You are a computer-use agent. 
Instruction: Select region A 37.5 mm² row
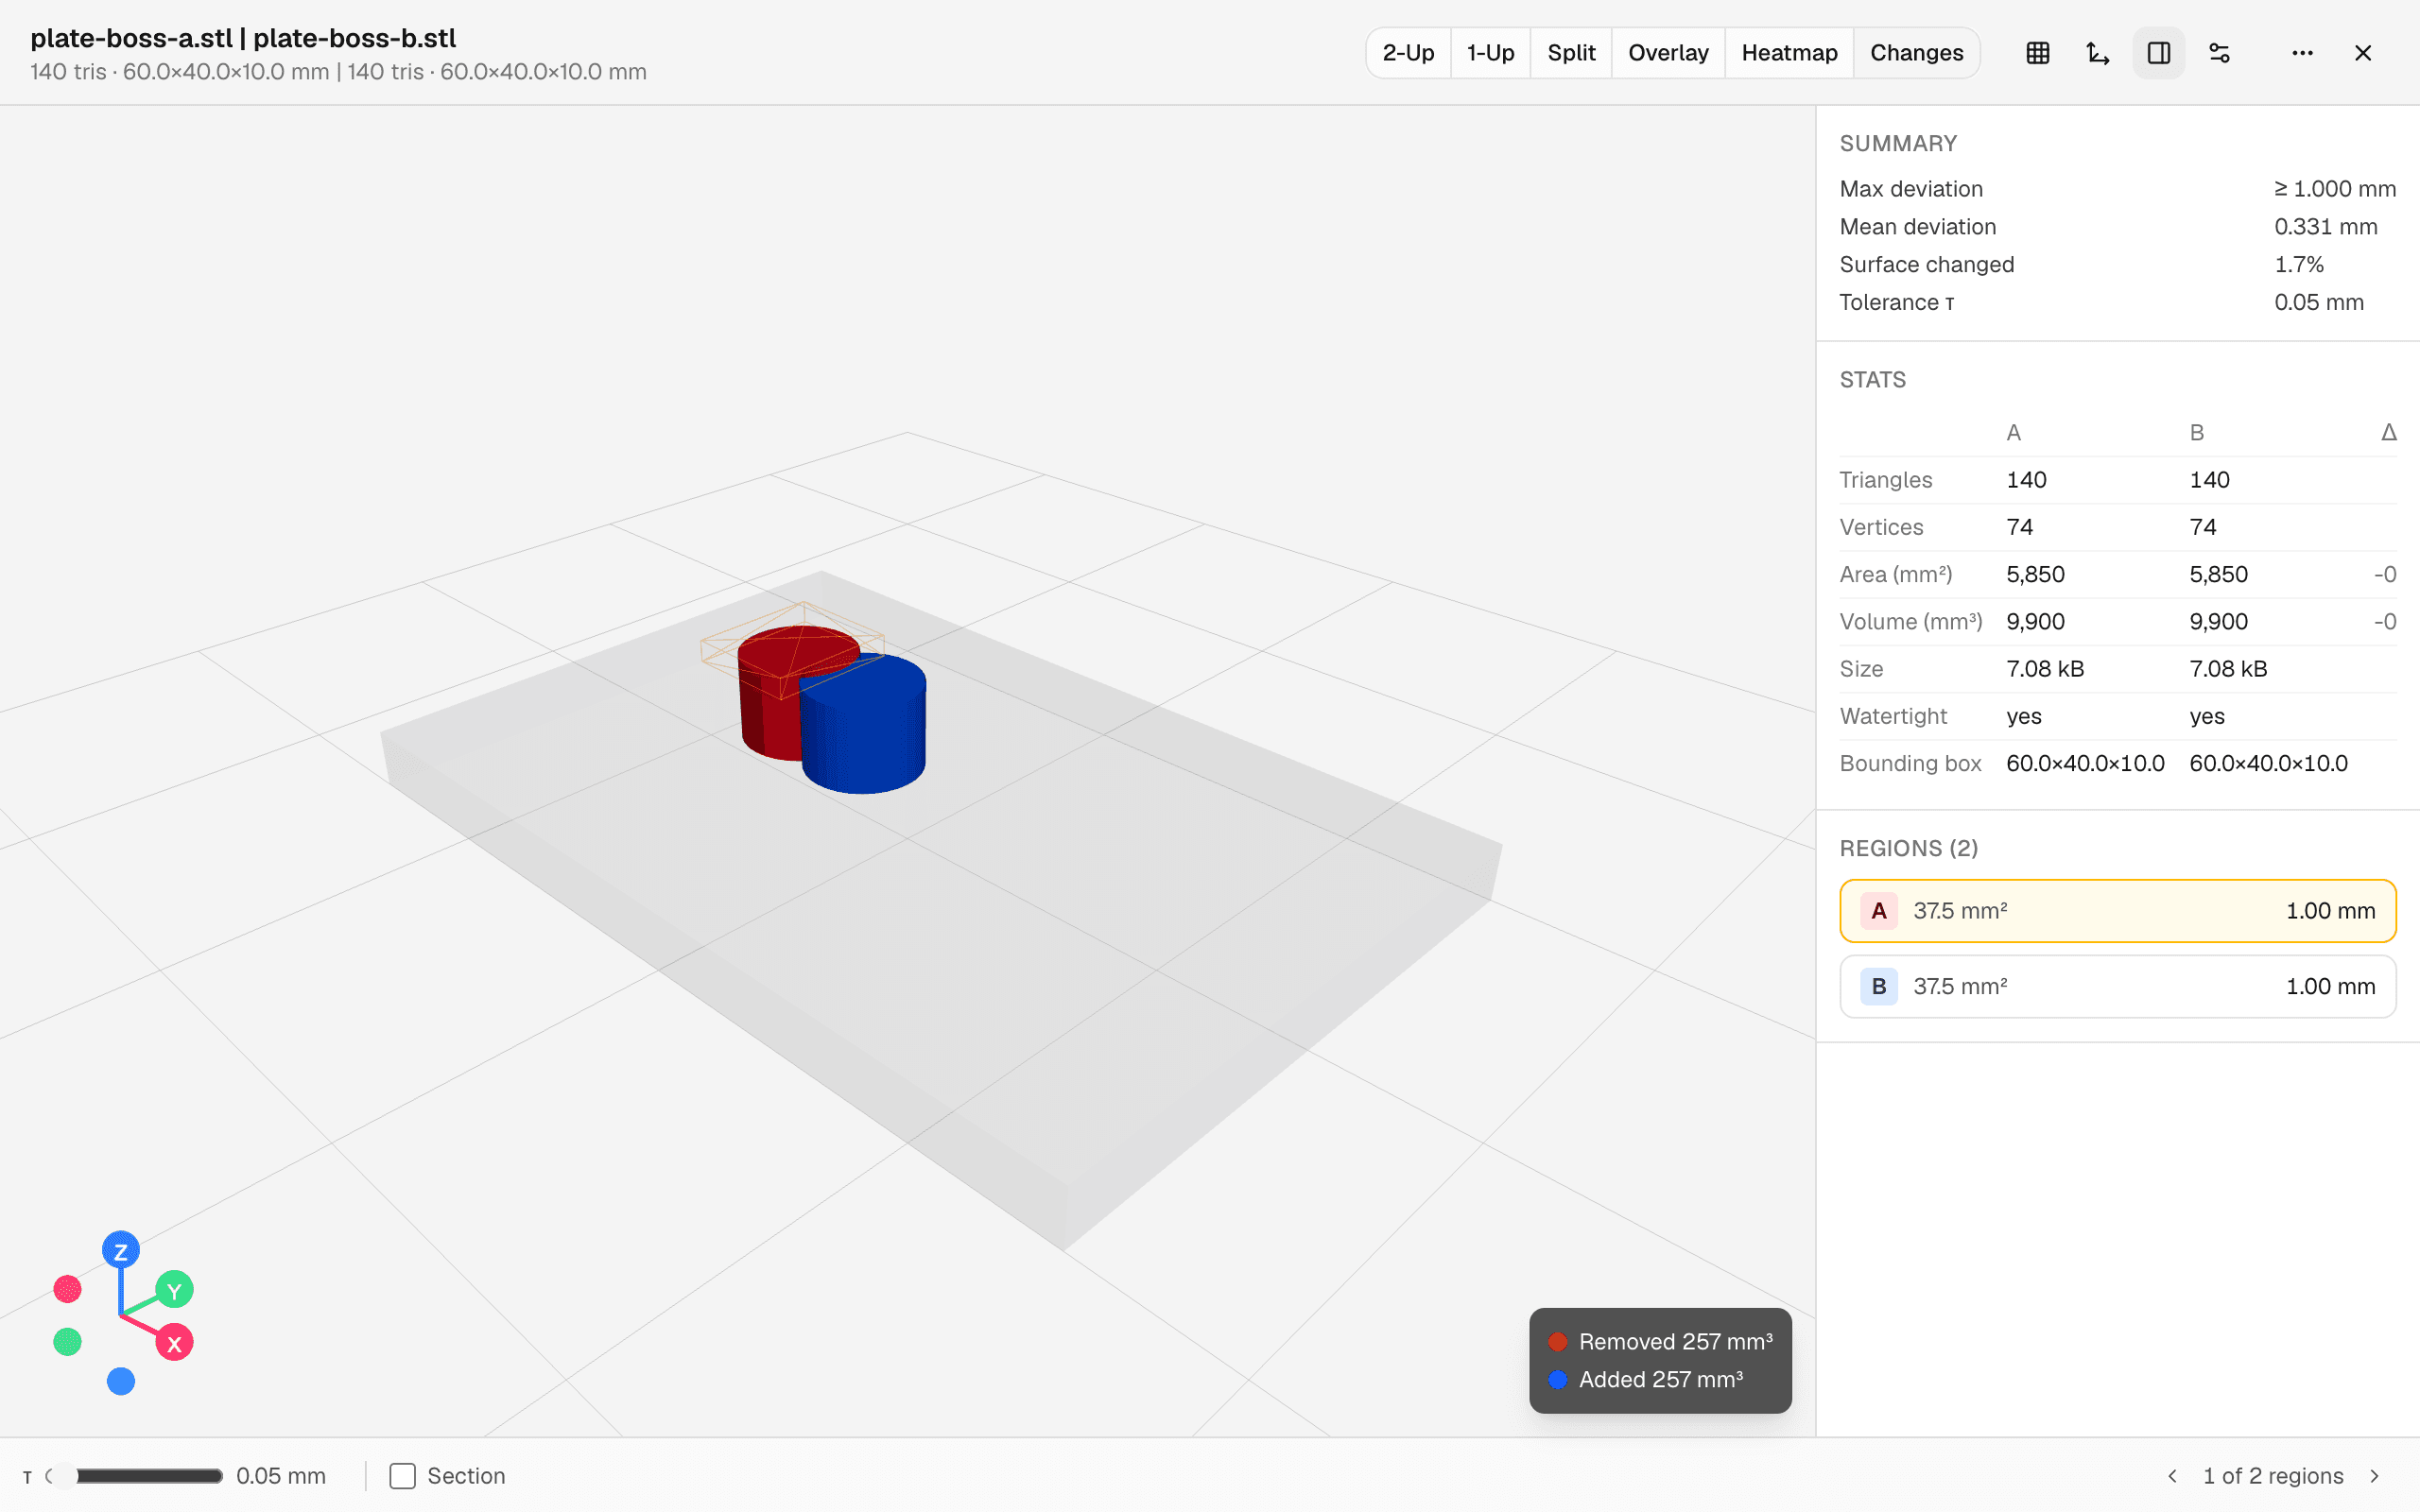pos(2117,911)
